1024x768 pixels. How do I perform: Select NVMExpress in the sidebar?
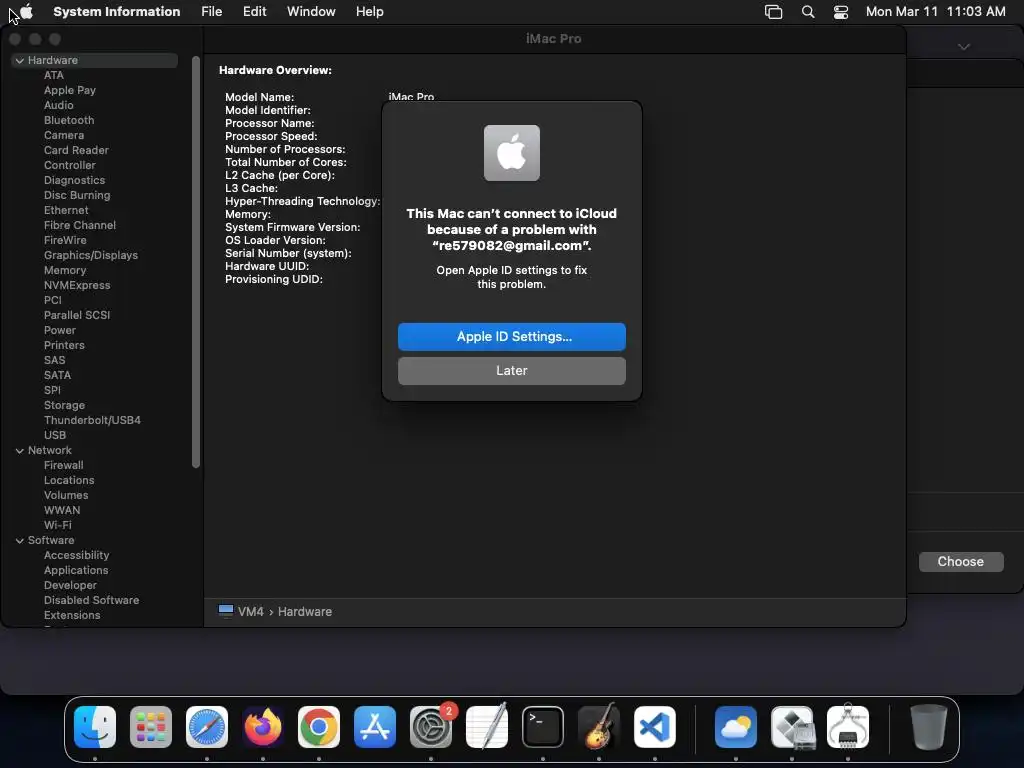coord(77,285)
